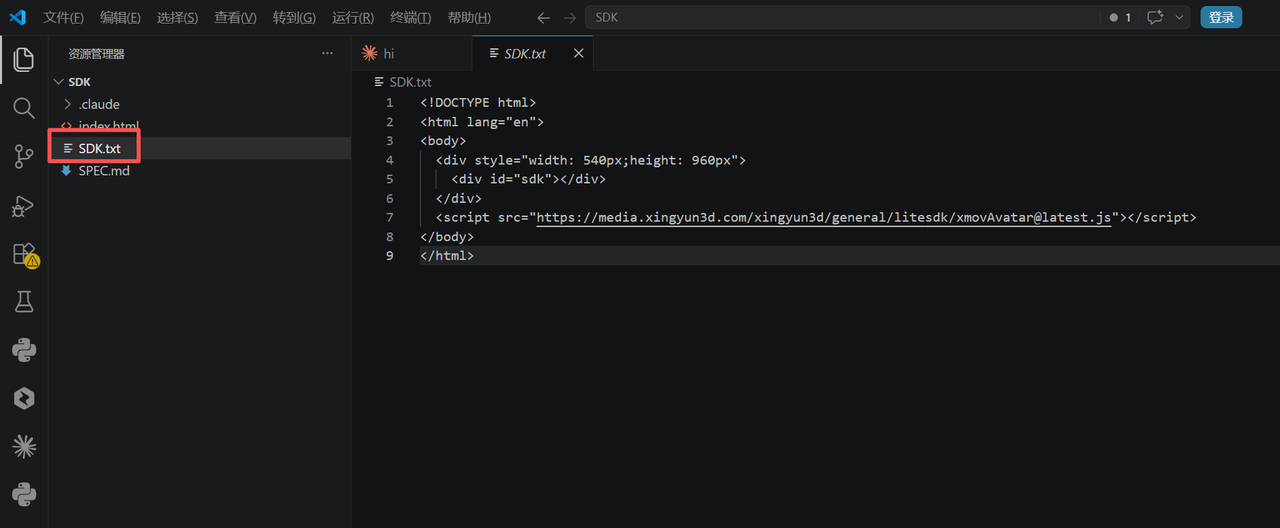Open the Search view magnifier icon
This screenshot has height=528, width=1280.
tap(24, 108)
